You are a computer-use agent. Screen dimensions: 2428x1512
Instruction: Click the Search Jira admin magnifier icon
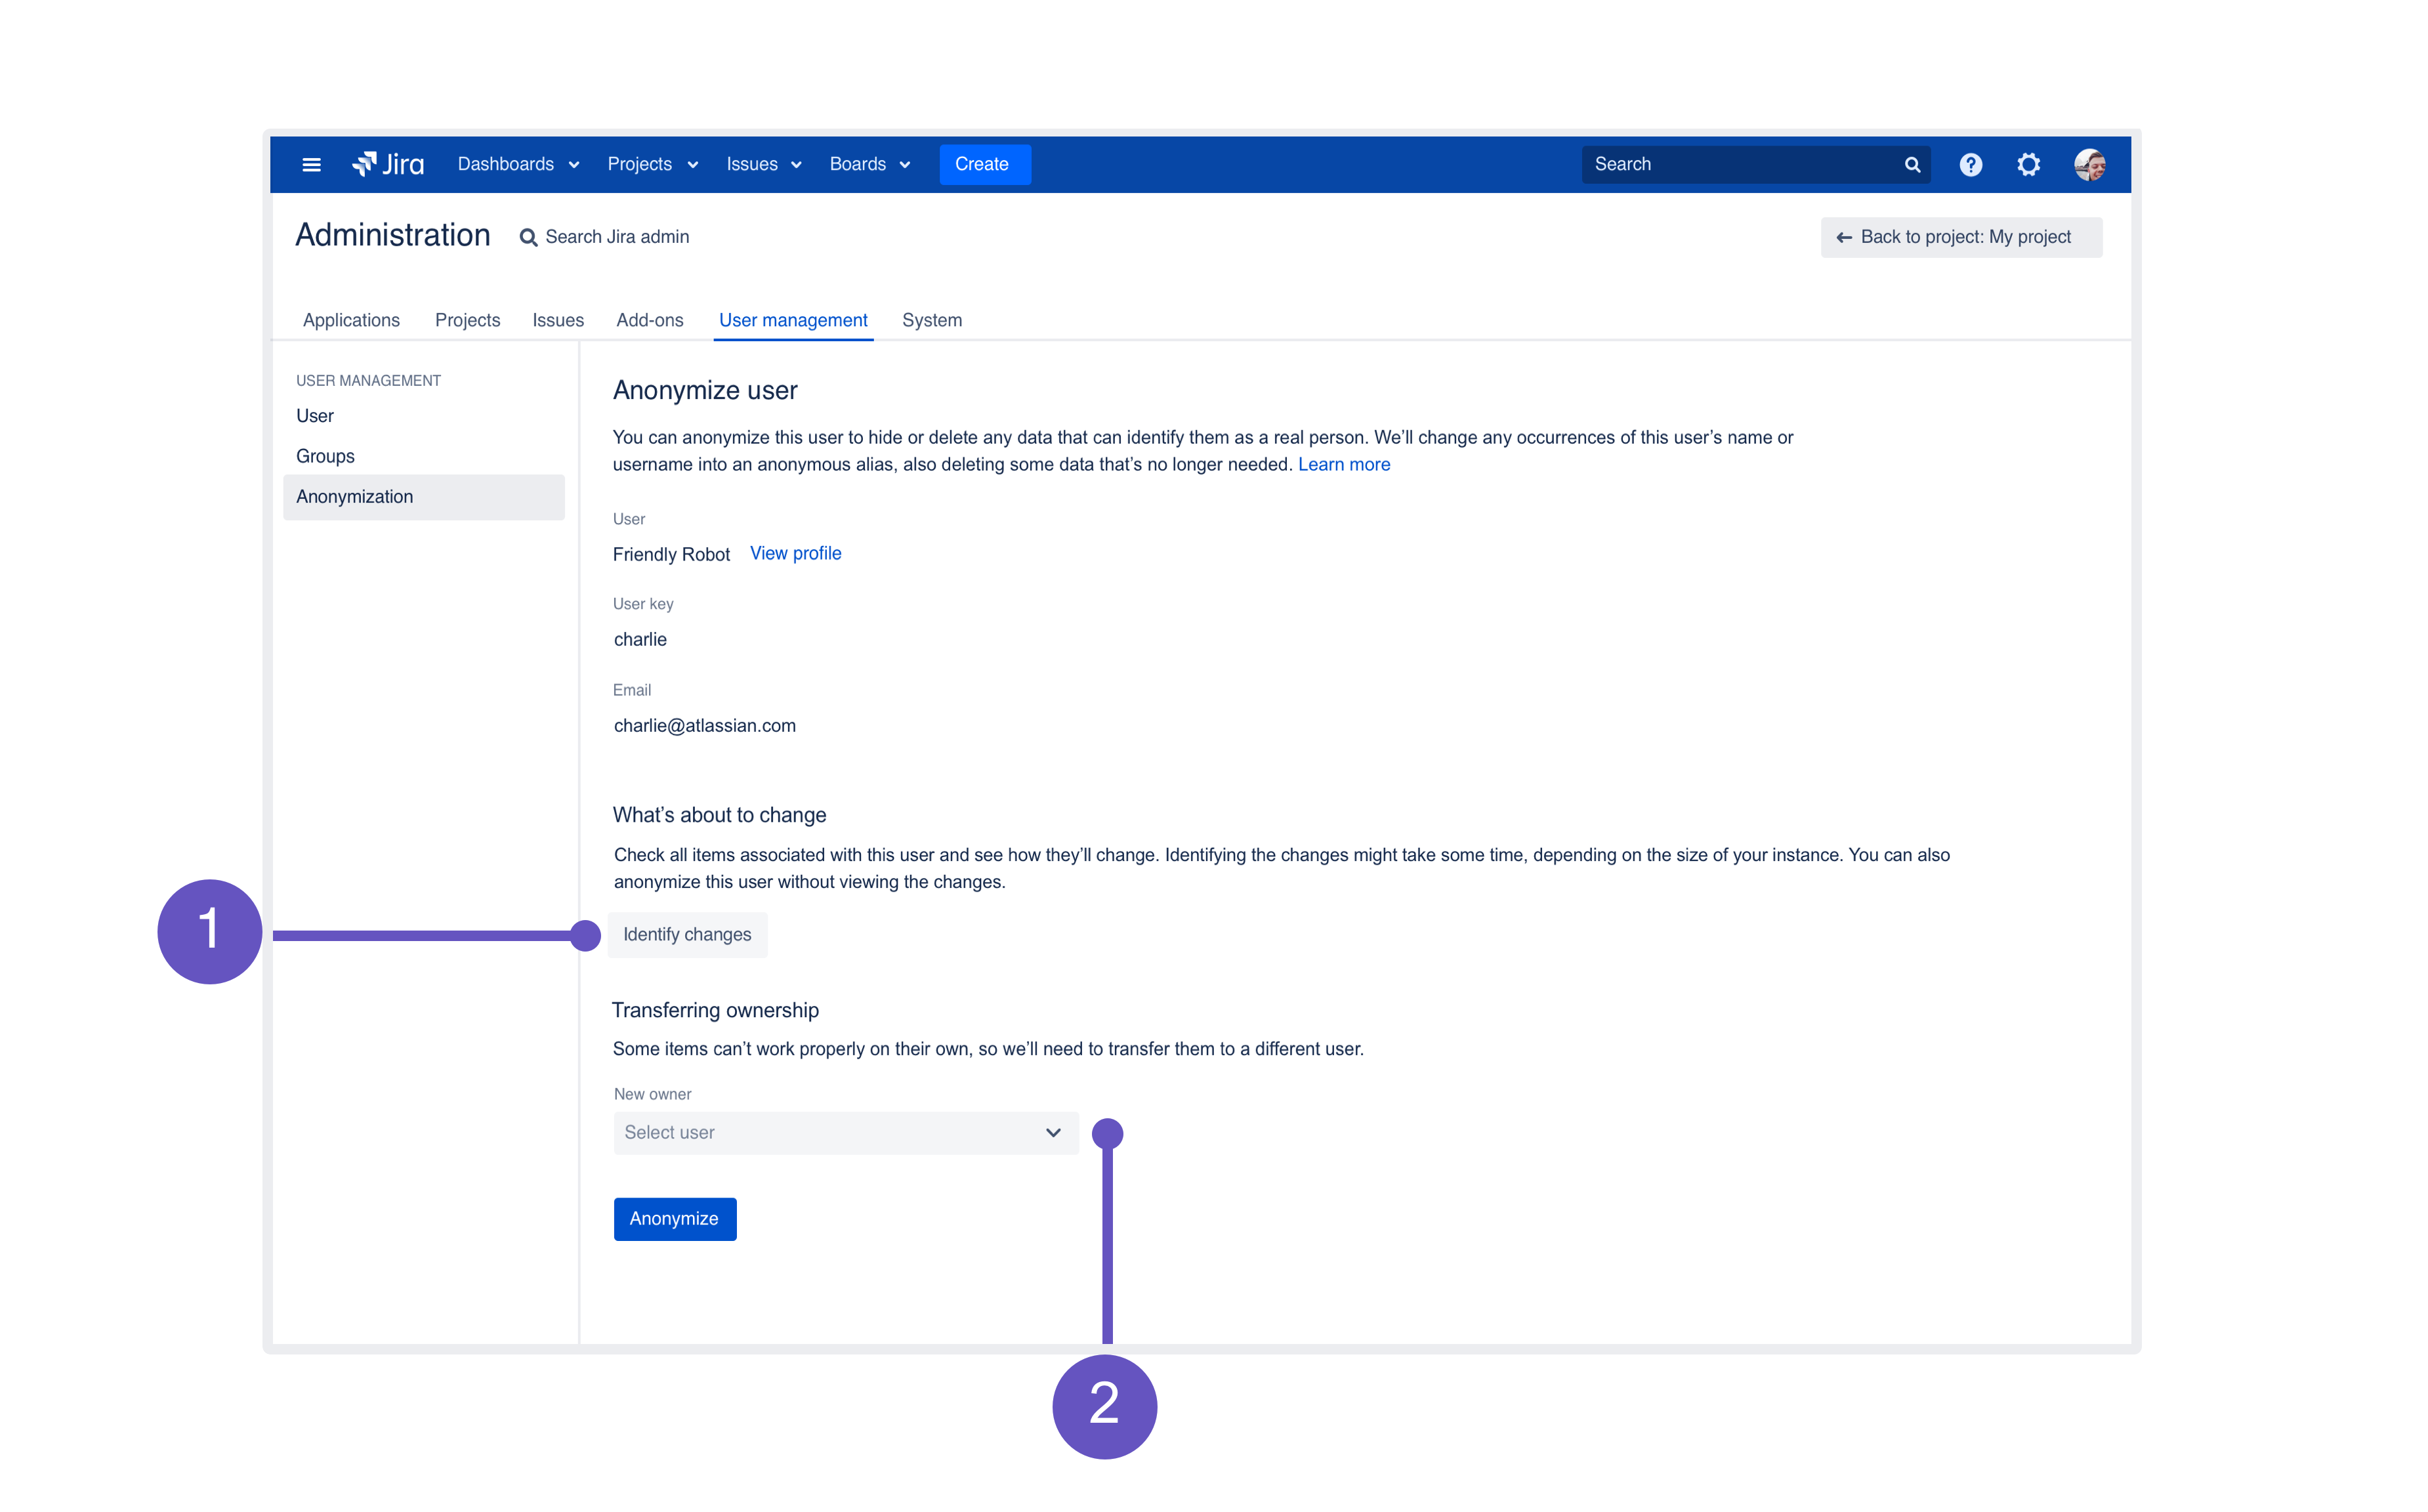coord(528,238)
